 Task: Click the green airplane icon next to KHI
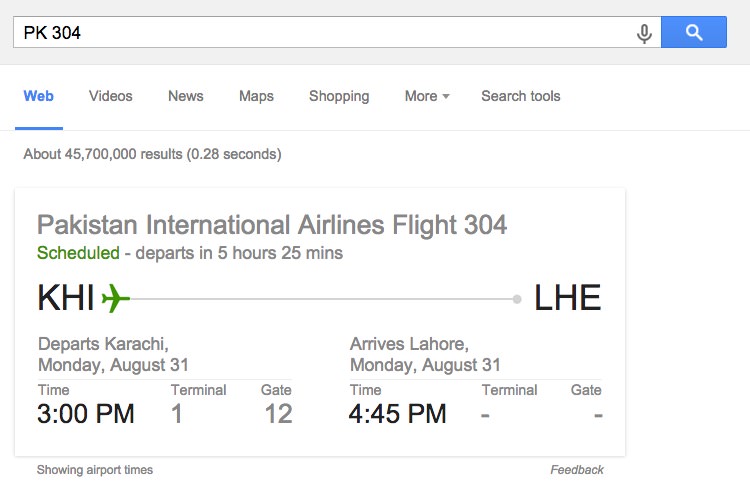pos(116,298)
